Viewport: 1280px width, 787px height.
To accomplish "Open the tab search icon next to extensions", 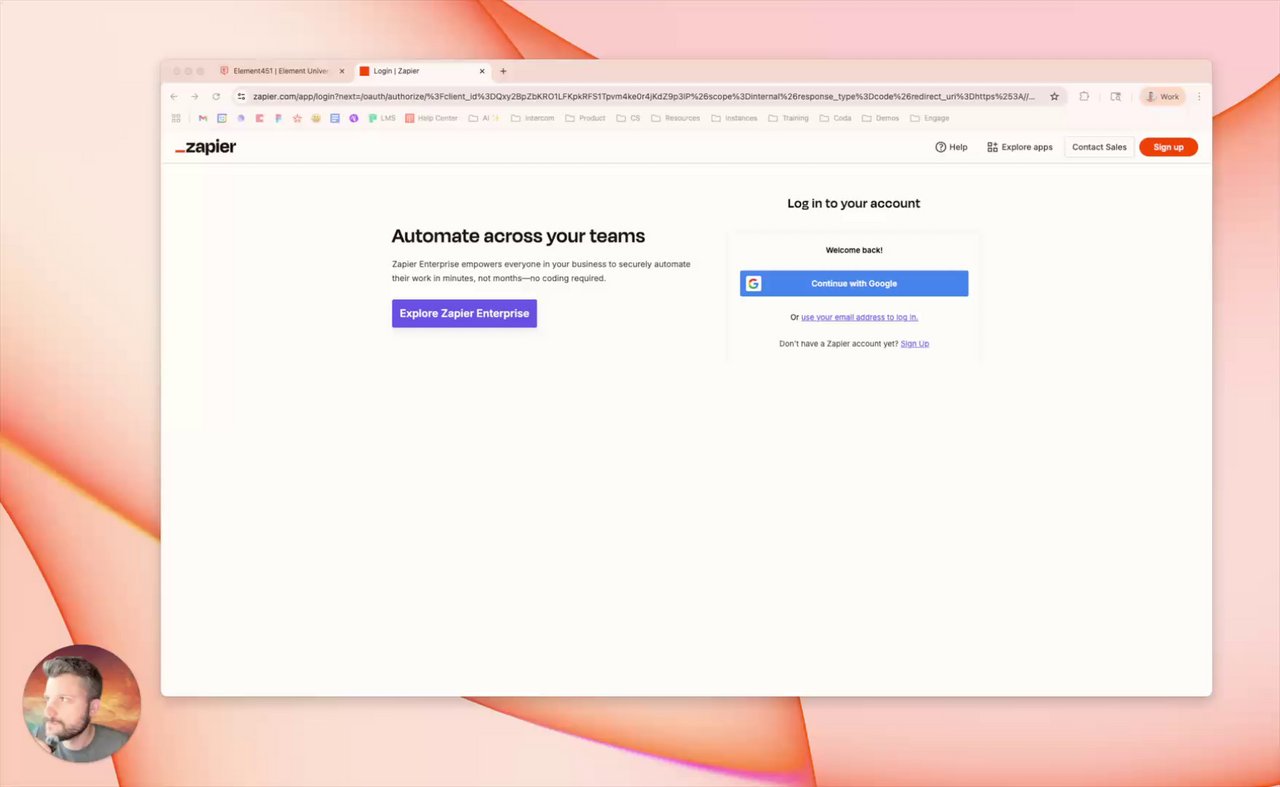I will (x=1116, y=97).
